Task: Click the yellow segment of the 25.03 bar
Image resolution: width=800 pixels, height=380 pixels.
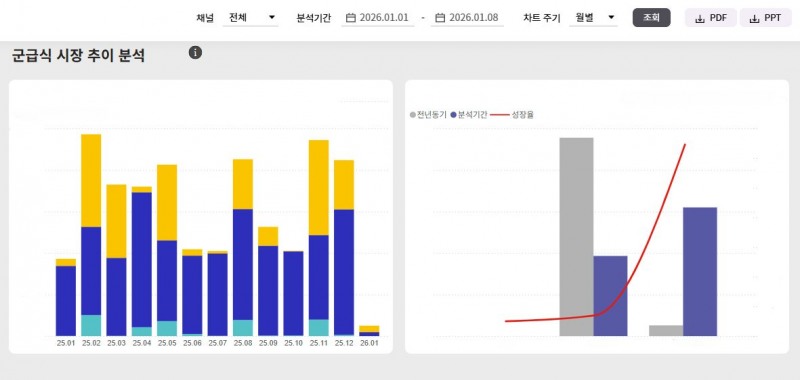Action: point(116,221)
